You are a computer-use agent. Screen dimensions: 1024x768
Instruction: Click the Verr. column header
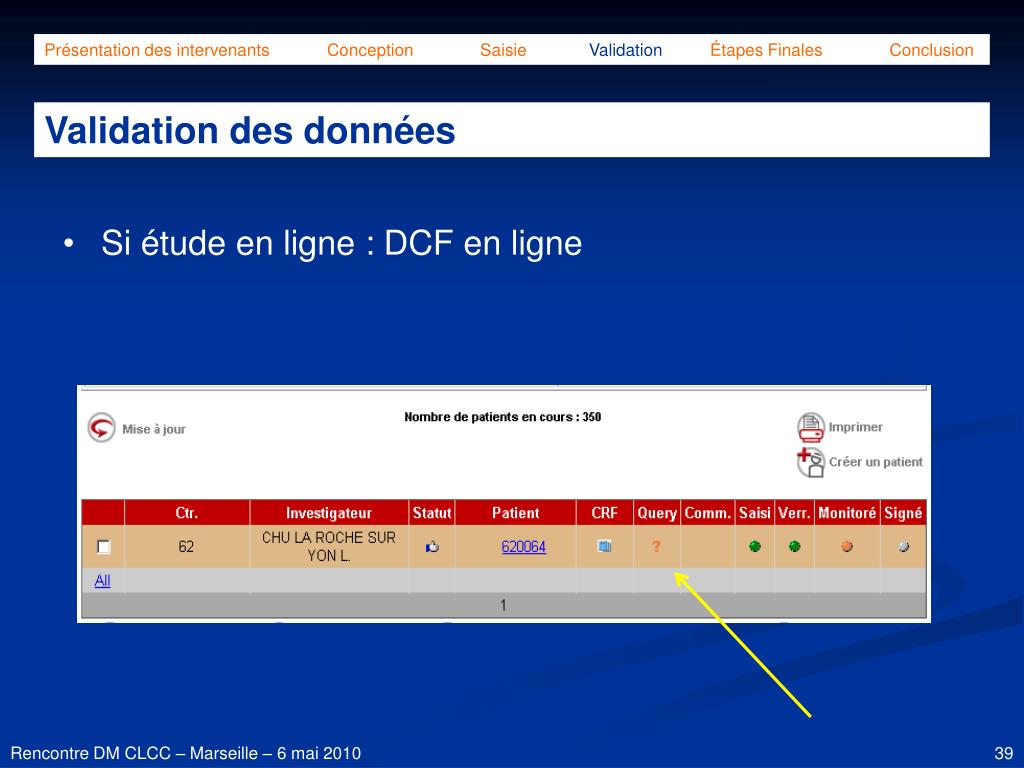pyautogui.click(x=795, y=513)
